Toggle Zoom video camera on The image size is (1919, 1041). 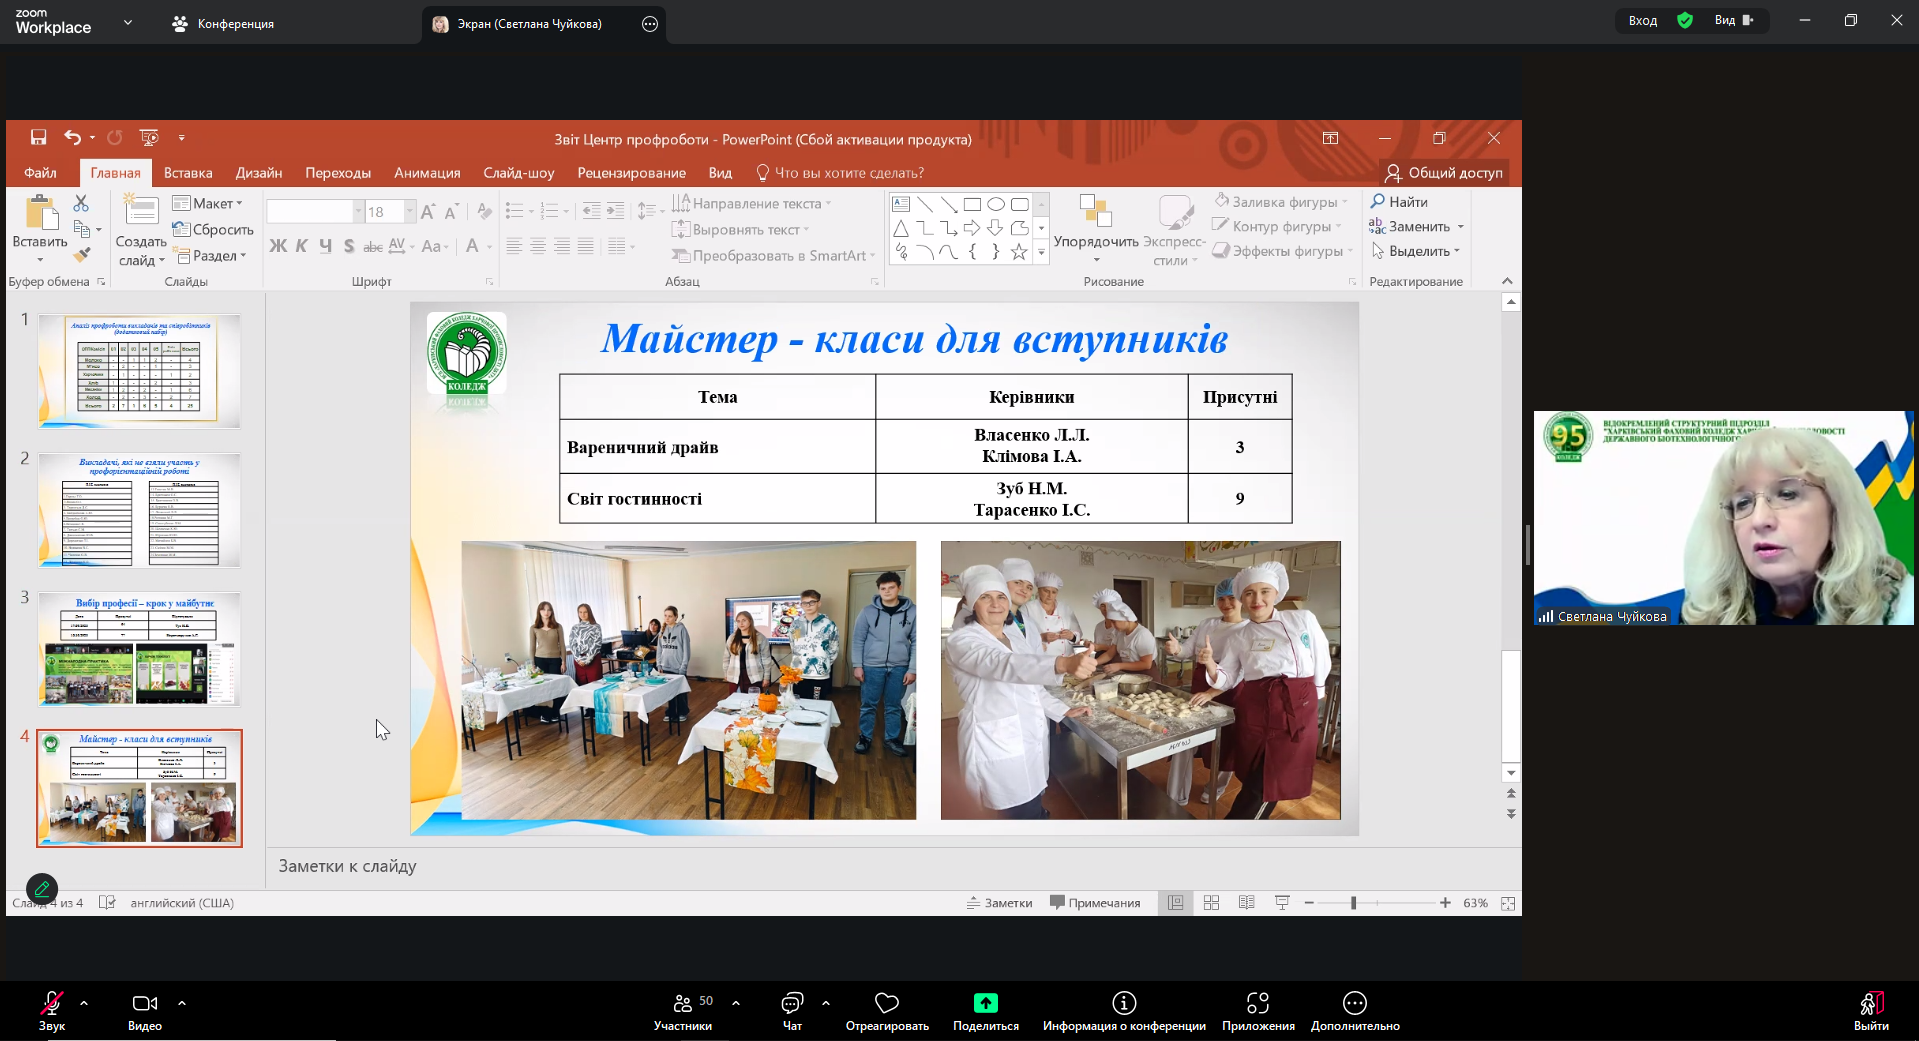(x=145, y=1010)
